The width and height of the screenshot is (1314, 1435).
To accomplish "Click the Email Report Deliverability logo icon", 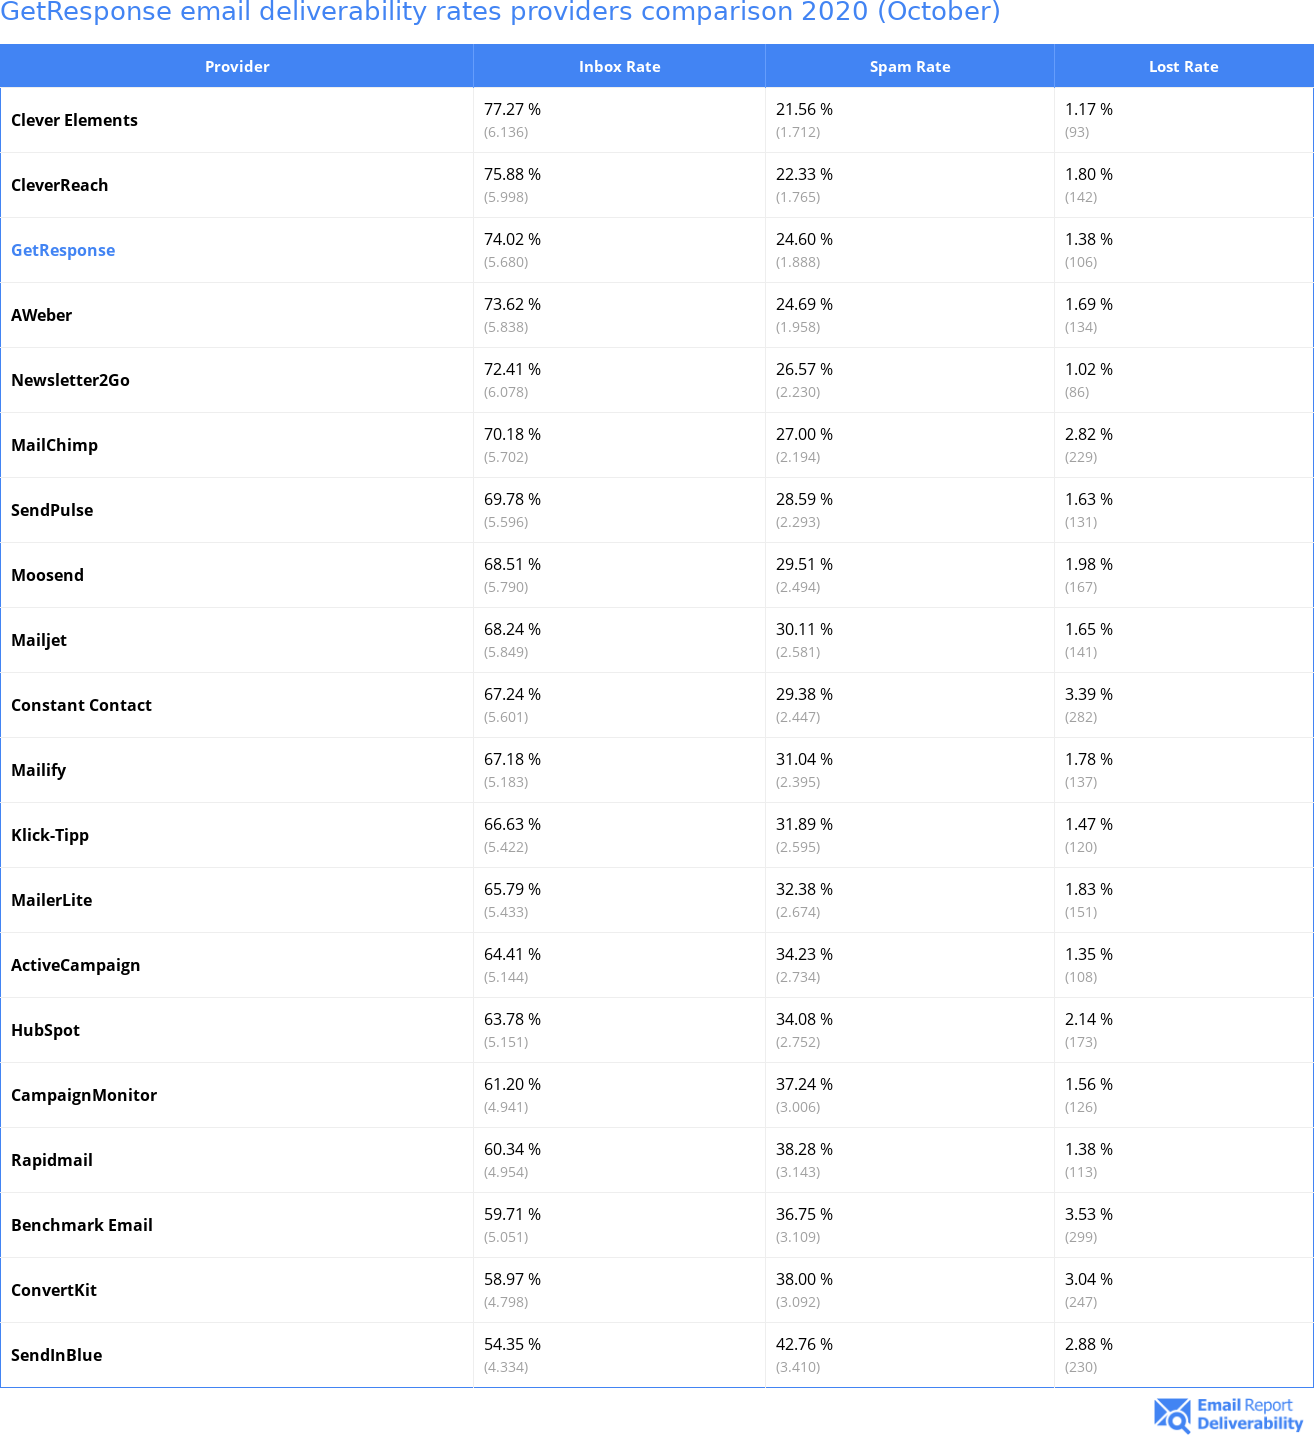I will [1172, 1415].
